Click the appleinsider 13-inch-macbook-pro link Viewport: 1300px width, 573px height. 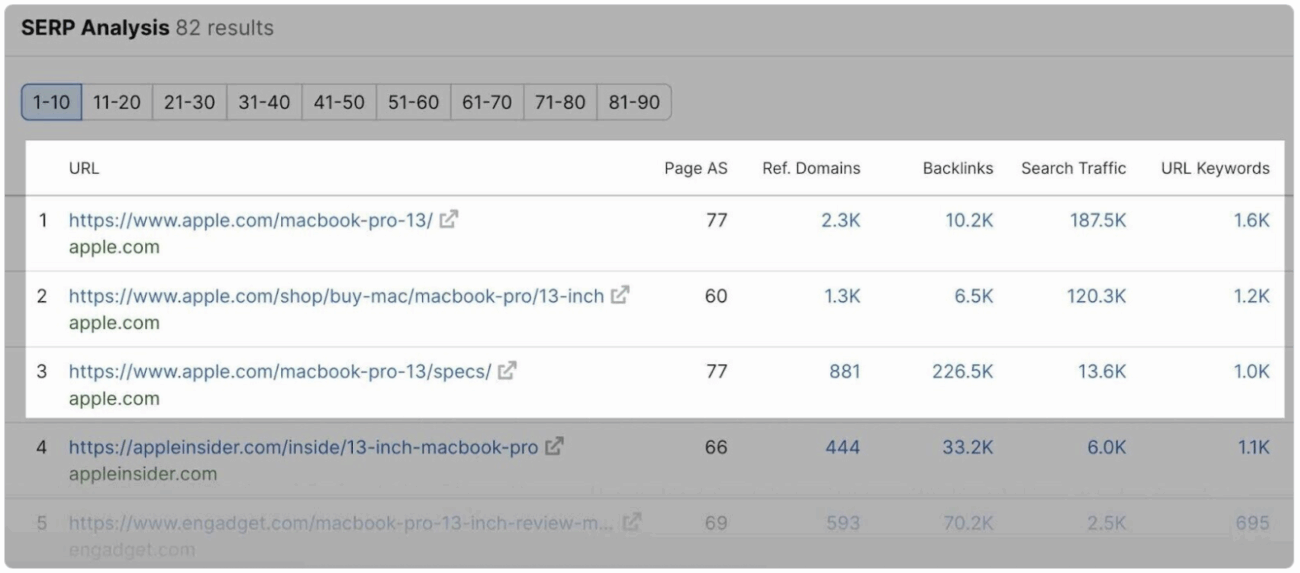[x=303, y=447]
